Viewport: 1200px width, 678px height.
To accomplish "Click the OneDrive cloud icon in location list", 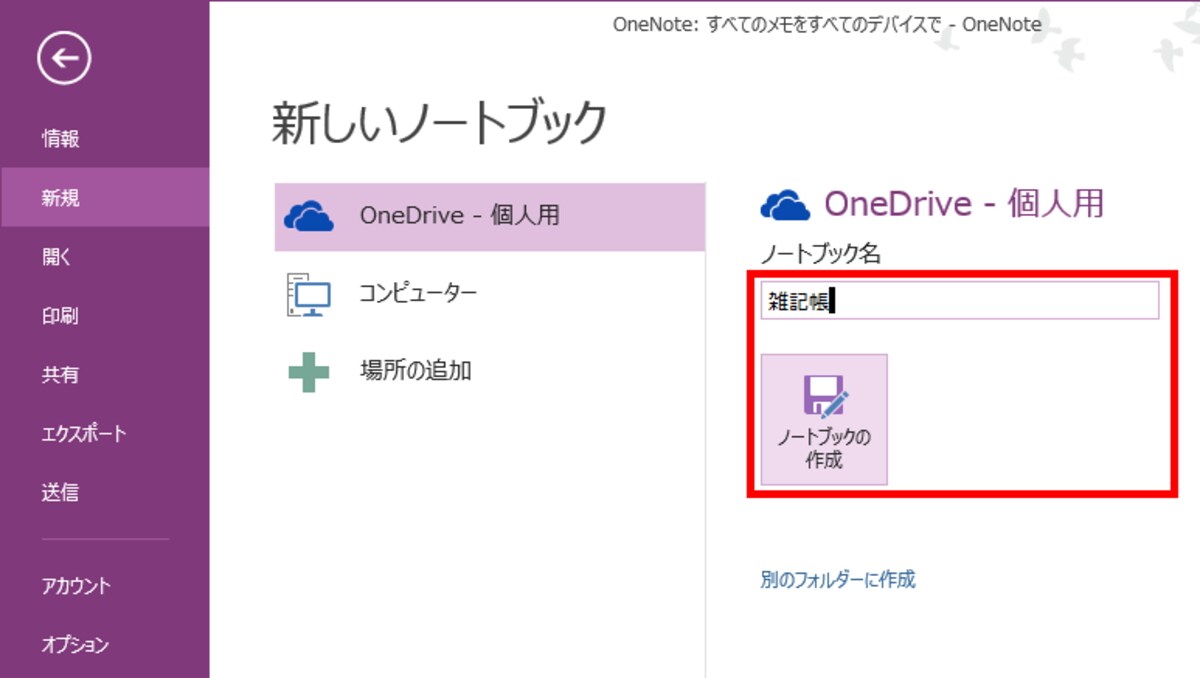I will pyautogui.click(x=309, y=216).
